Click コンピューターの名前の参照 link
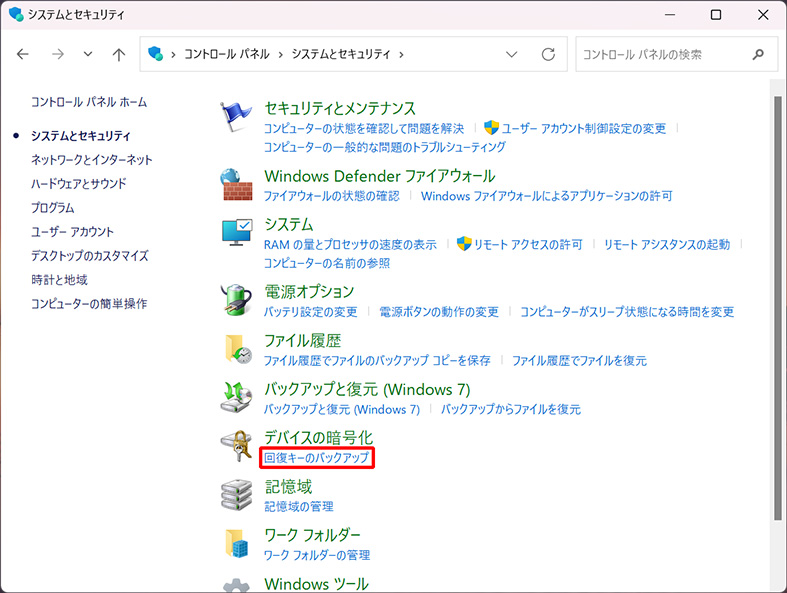Screen dimensions: 787x593 pyautogui.click(x=327, y=263)
